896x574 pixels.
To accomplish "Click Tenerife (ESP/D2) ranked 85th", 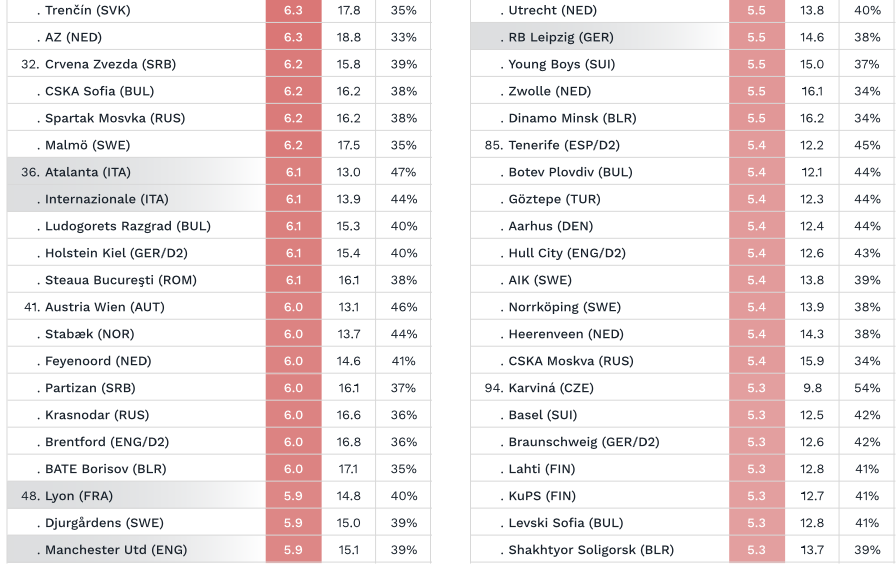I will tap(683, 145).
